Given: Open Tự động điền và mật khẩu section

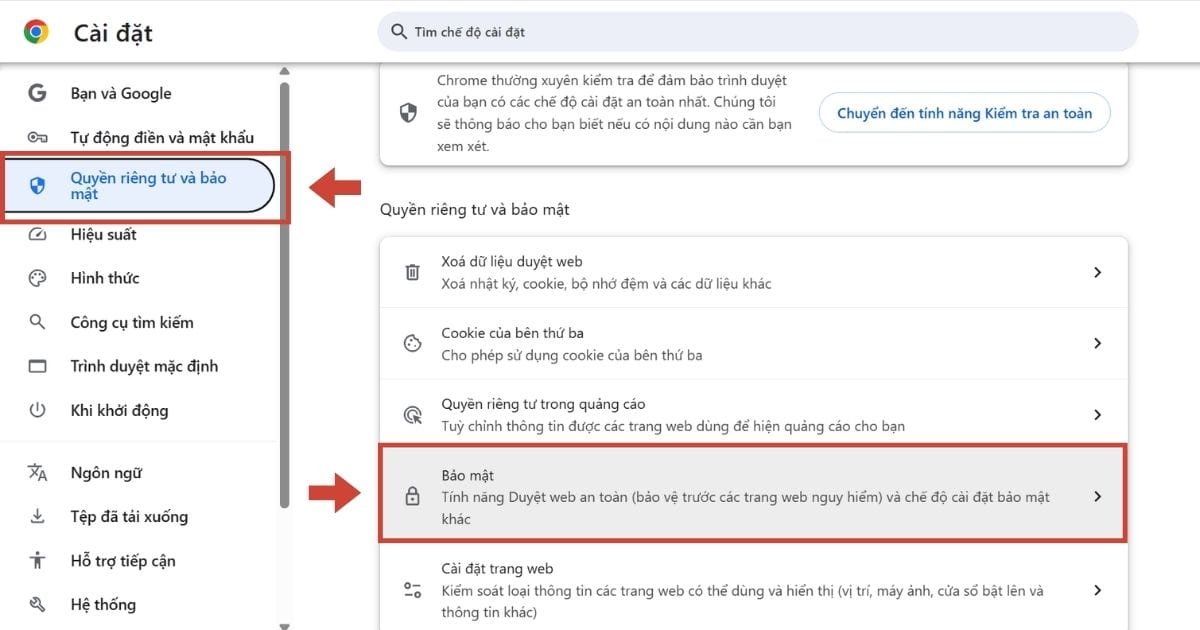Looking at the screenshot, I should coord(161,138).
